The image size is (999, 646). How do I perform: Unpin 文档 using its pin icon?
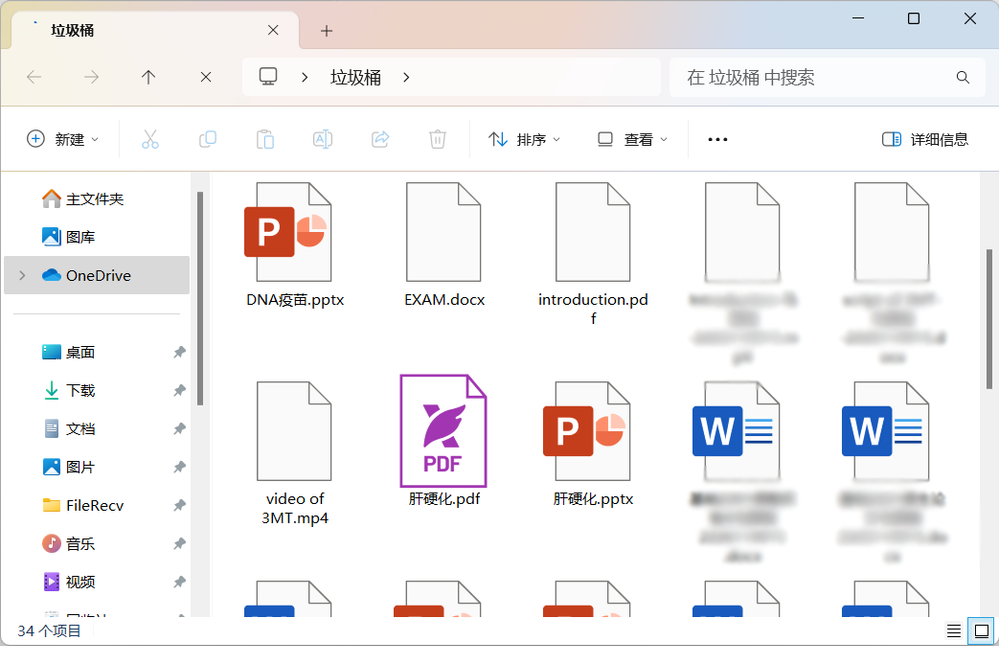point(180,429)
